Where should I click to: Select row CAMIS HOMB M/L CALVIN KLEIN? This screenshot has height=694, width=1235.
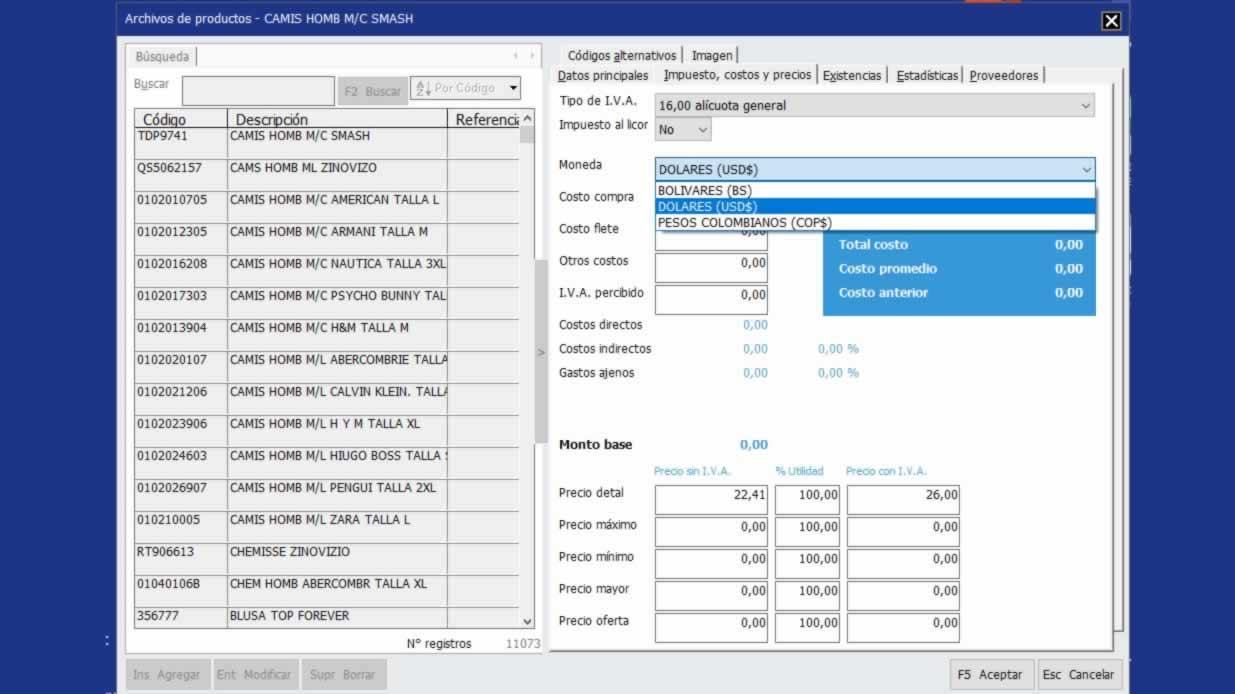click(x=327, y=399)
